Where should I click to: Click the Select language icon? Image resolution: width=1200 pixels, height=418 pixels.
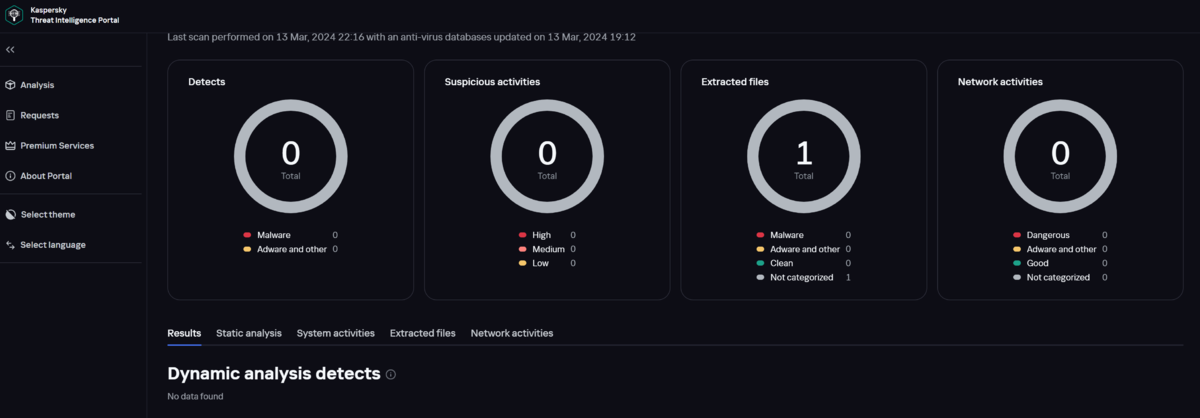click(10, 244)
